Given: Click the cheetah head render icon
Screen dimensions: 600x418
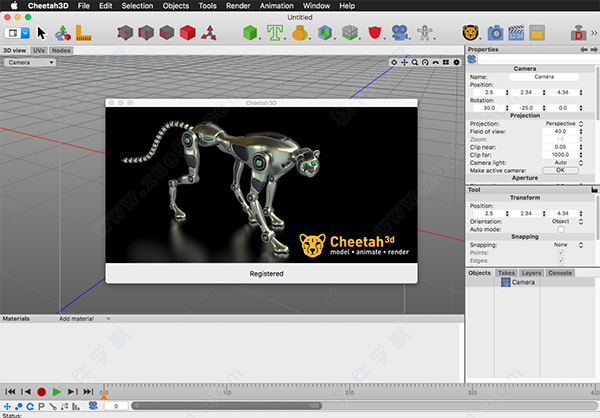Looking at the screenshot, I should click(x=470, y=33).
